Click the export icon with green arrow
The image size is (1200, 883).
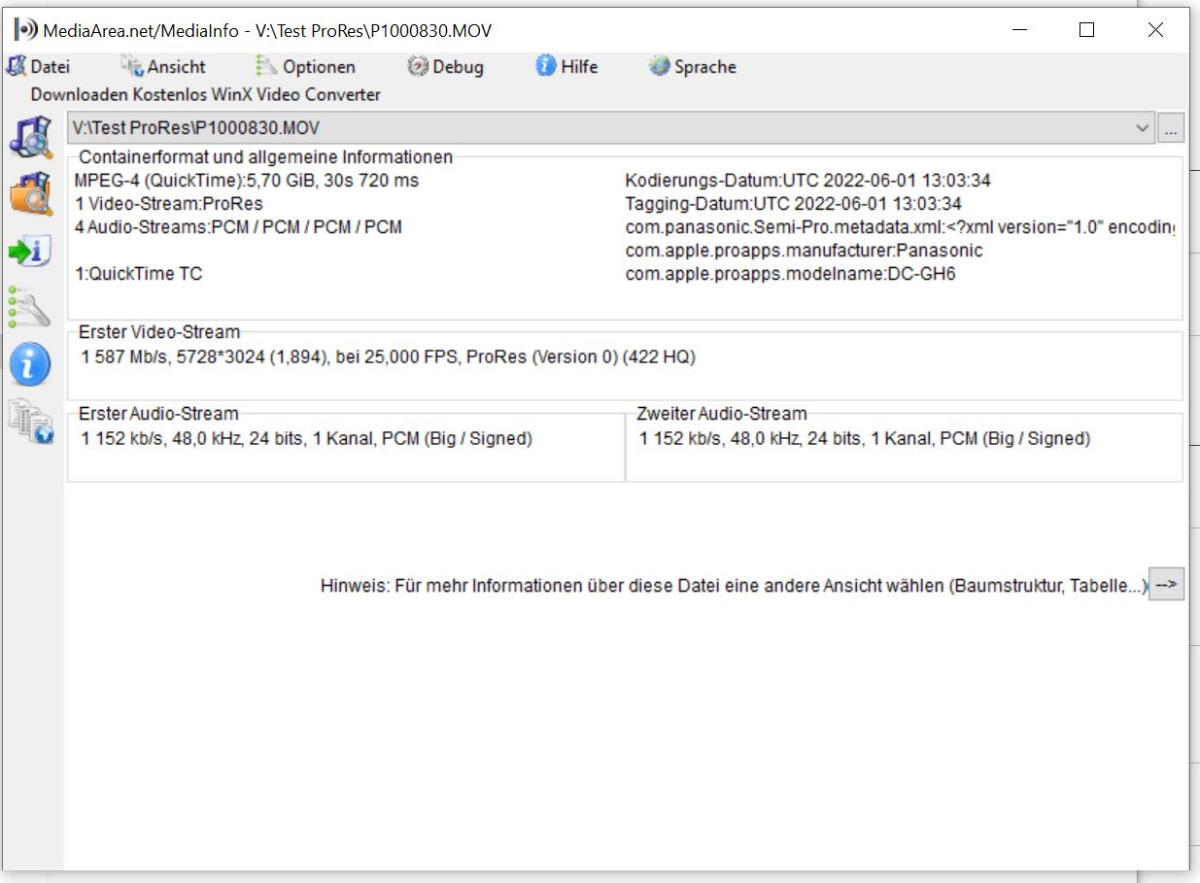tap(30, 251)
